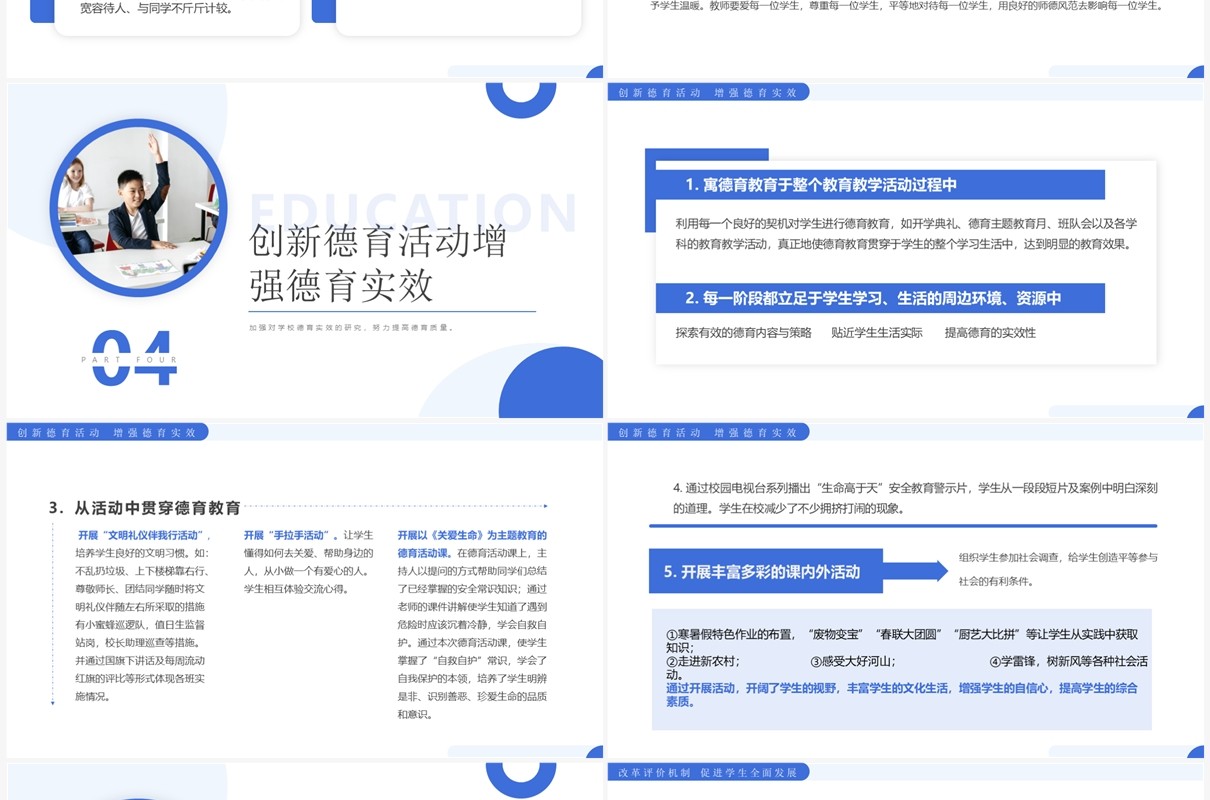This screenshot has width=1210, height=800.
Task: Select paragraph beginning 利用每一个良好的契机
Action: pos(905,233)
